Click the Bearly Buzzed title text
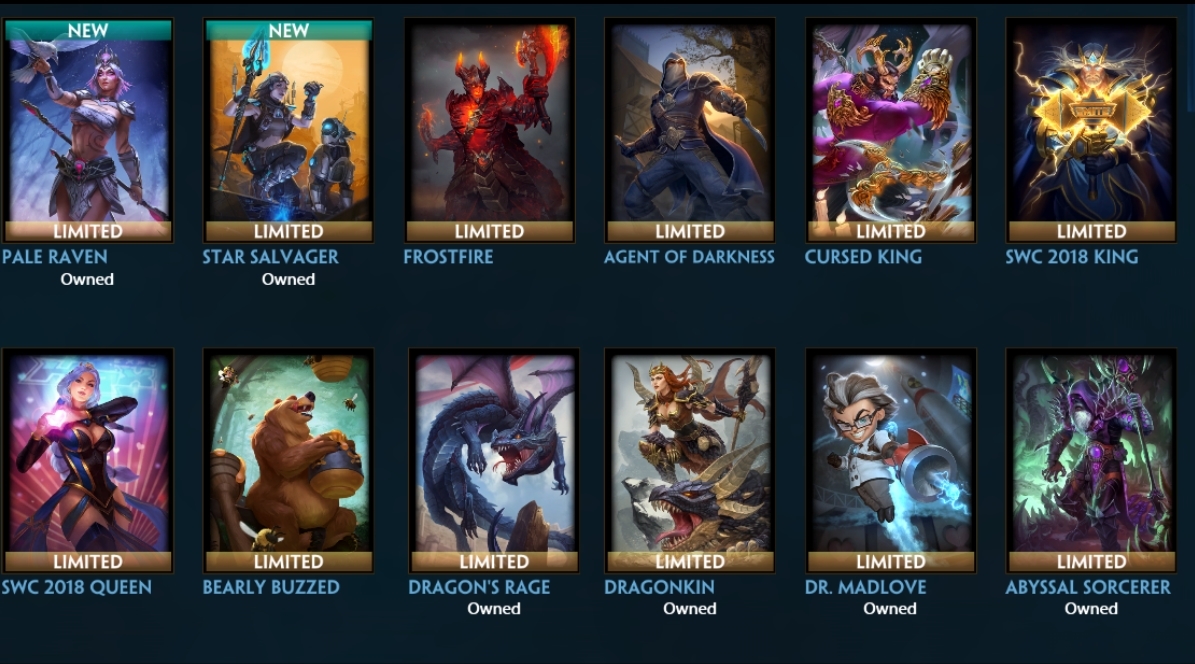This screenshot has width=1195, height=664. coord(271,587)
